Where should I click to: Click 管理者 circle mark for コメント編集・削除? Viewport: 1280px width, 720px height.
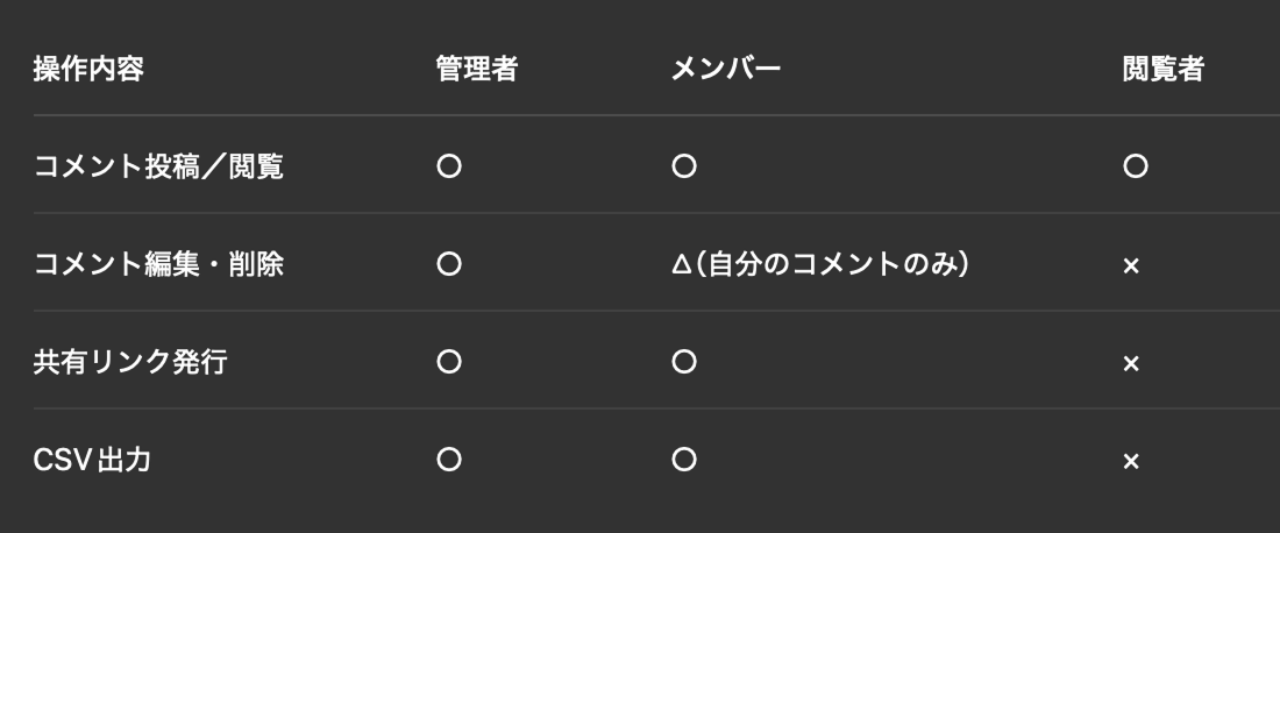coord(449,264)
